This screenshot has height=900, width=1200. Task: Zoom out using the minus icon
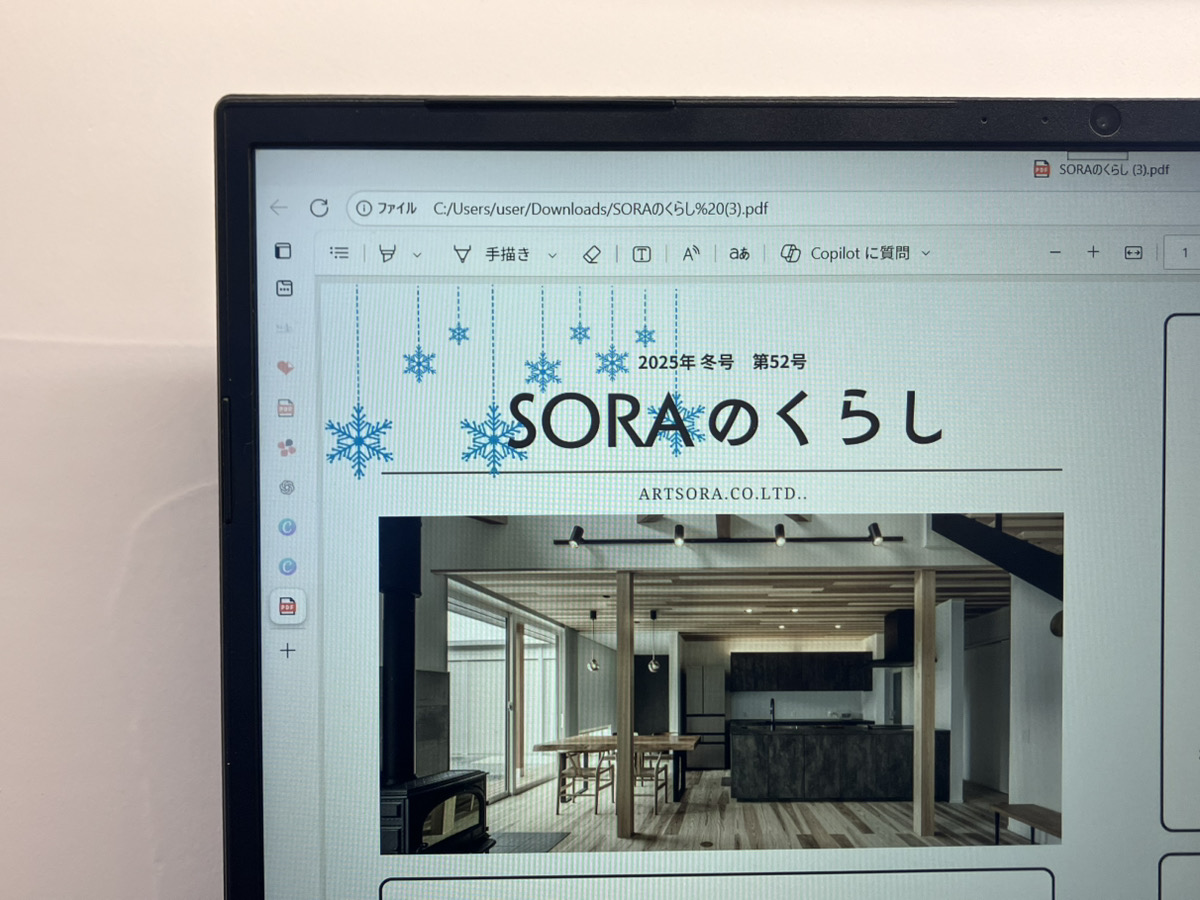click(x=1055, y=253)
